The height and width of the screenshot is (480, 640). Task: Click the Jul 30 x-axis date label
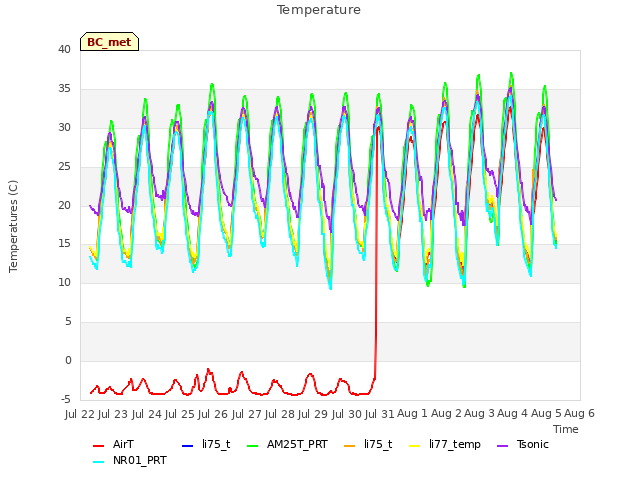[346, 414]
